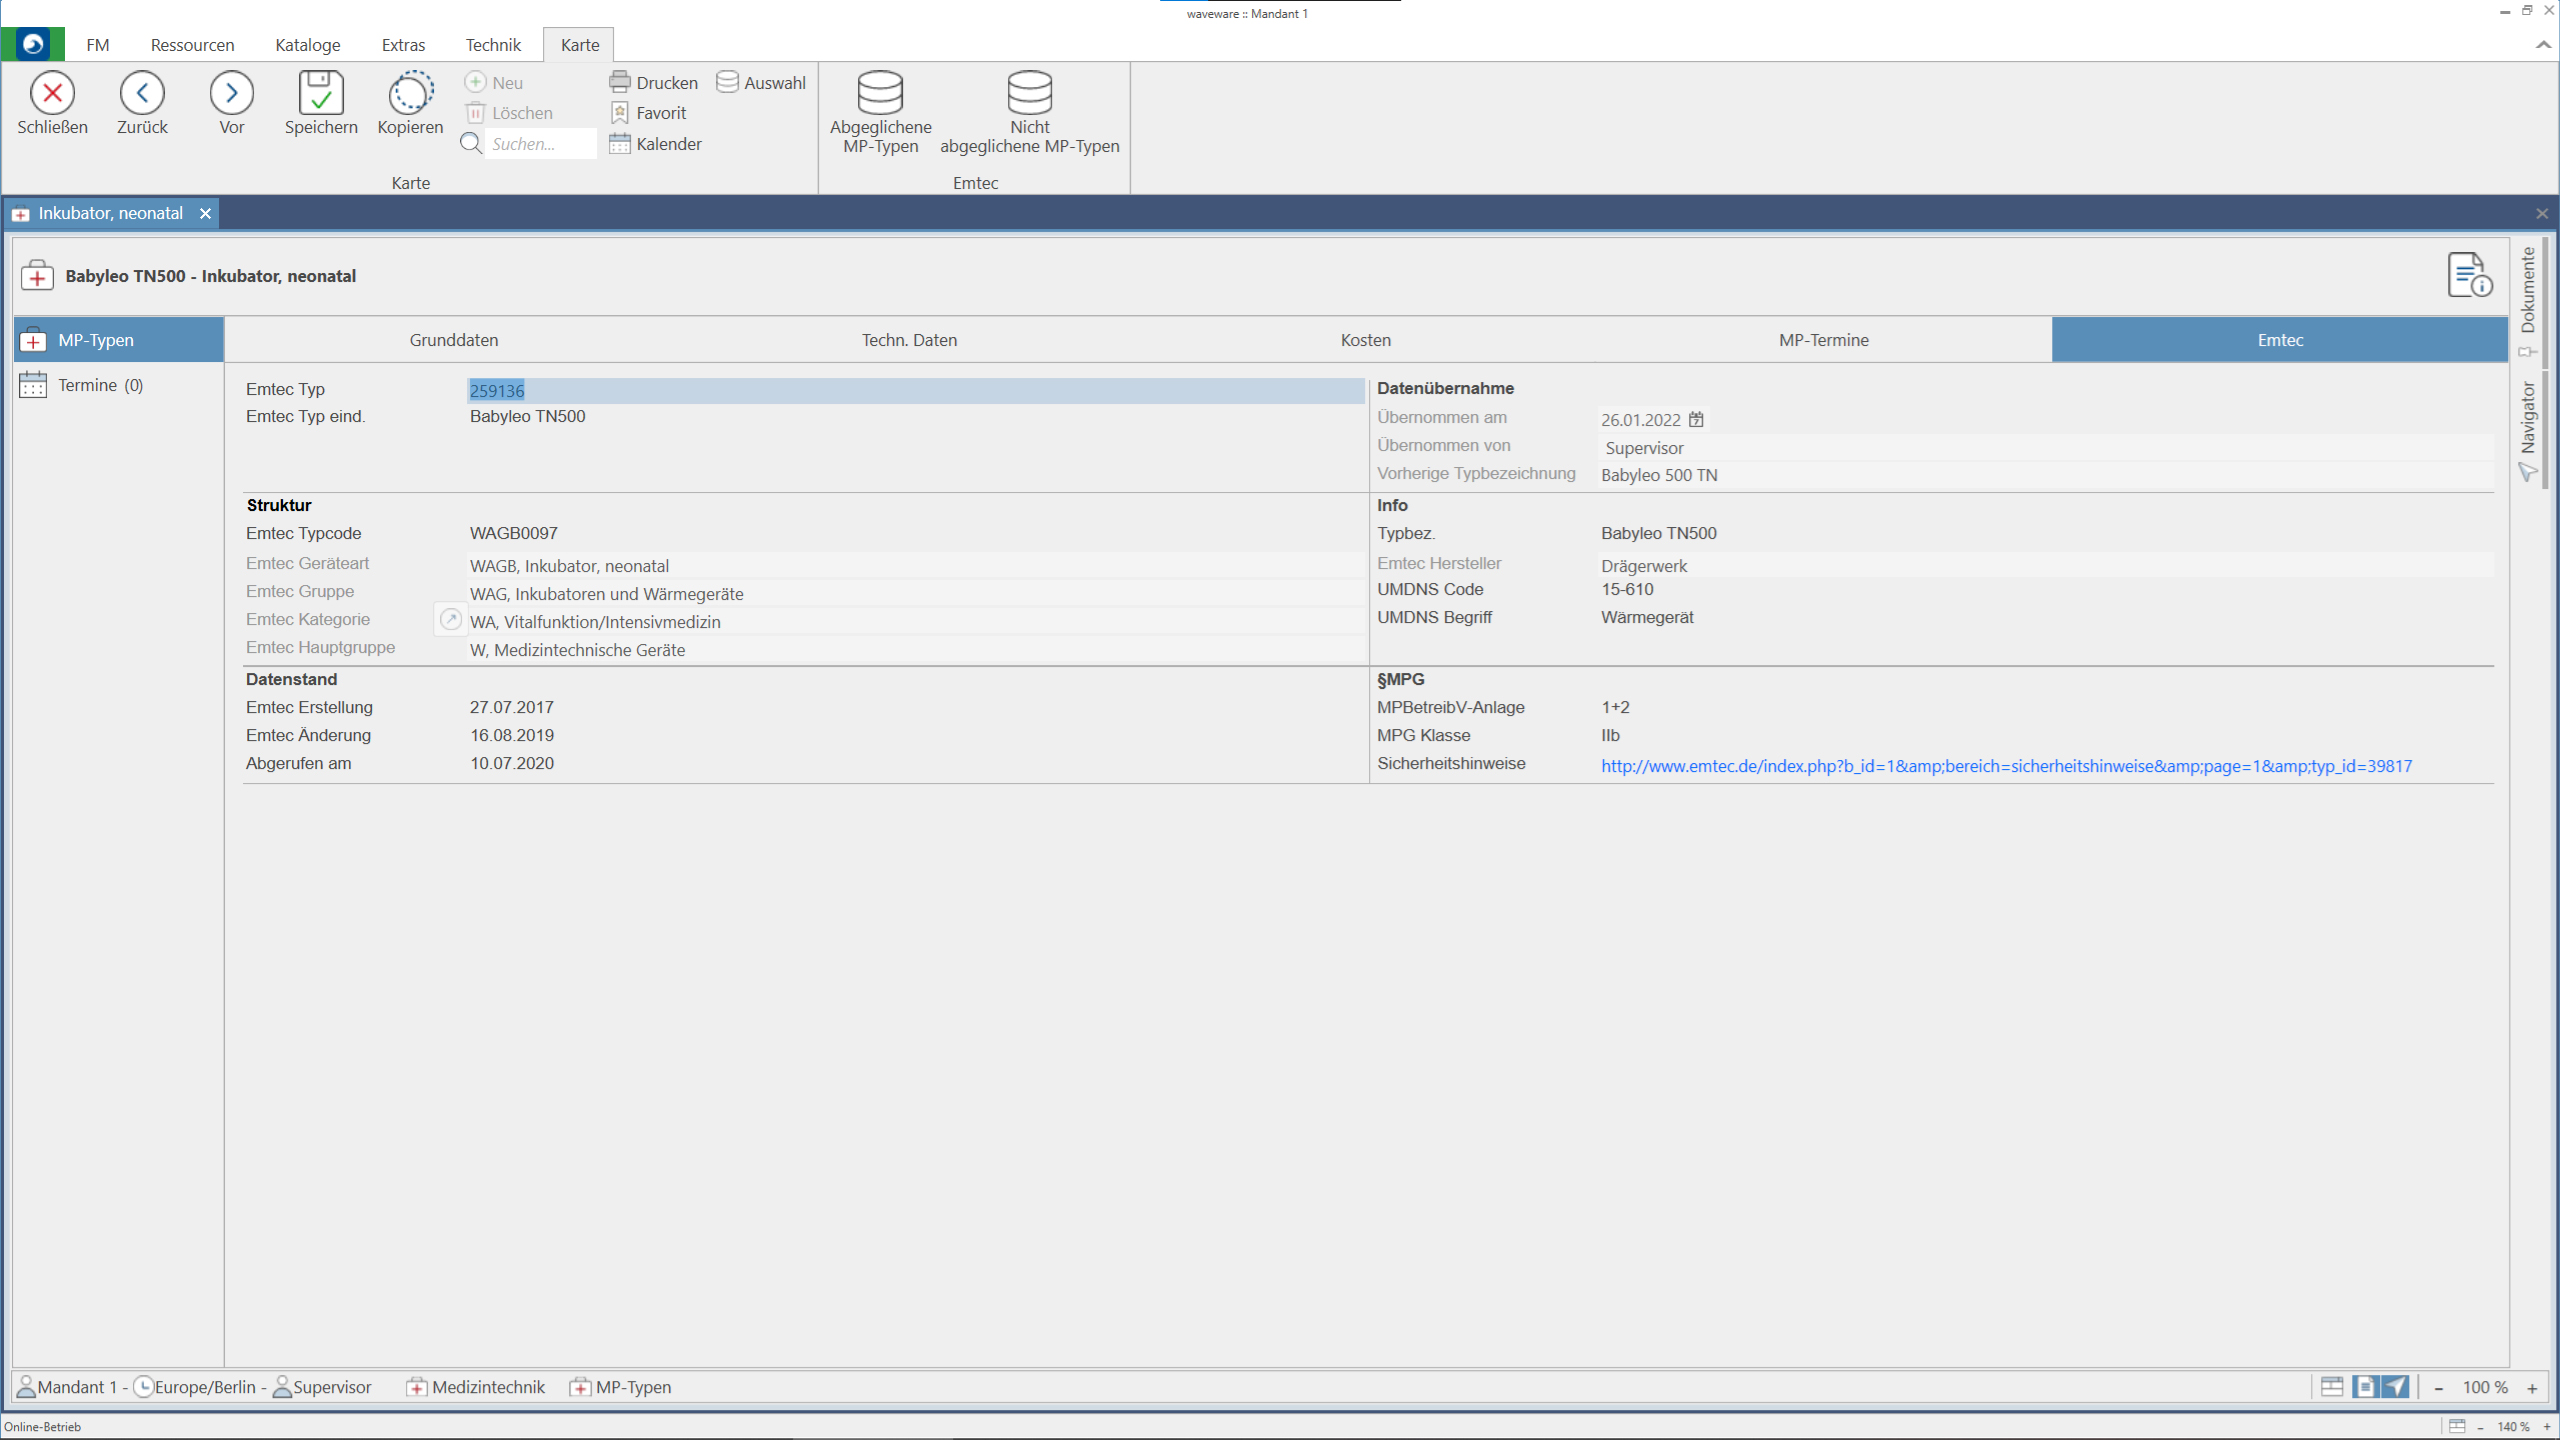Viewport: 2560px width, 1440px height.
Task: Click the Drucken button
Action: [654, 83]
